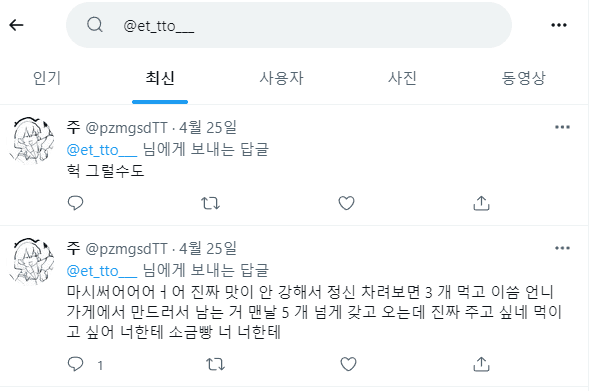Open more options on the second tweet
The width and height of the screenshot is (593, 391).
[562, 248]
